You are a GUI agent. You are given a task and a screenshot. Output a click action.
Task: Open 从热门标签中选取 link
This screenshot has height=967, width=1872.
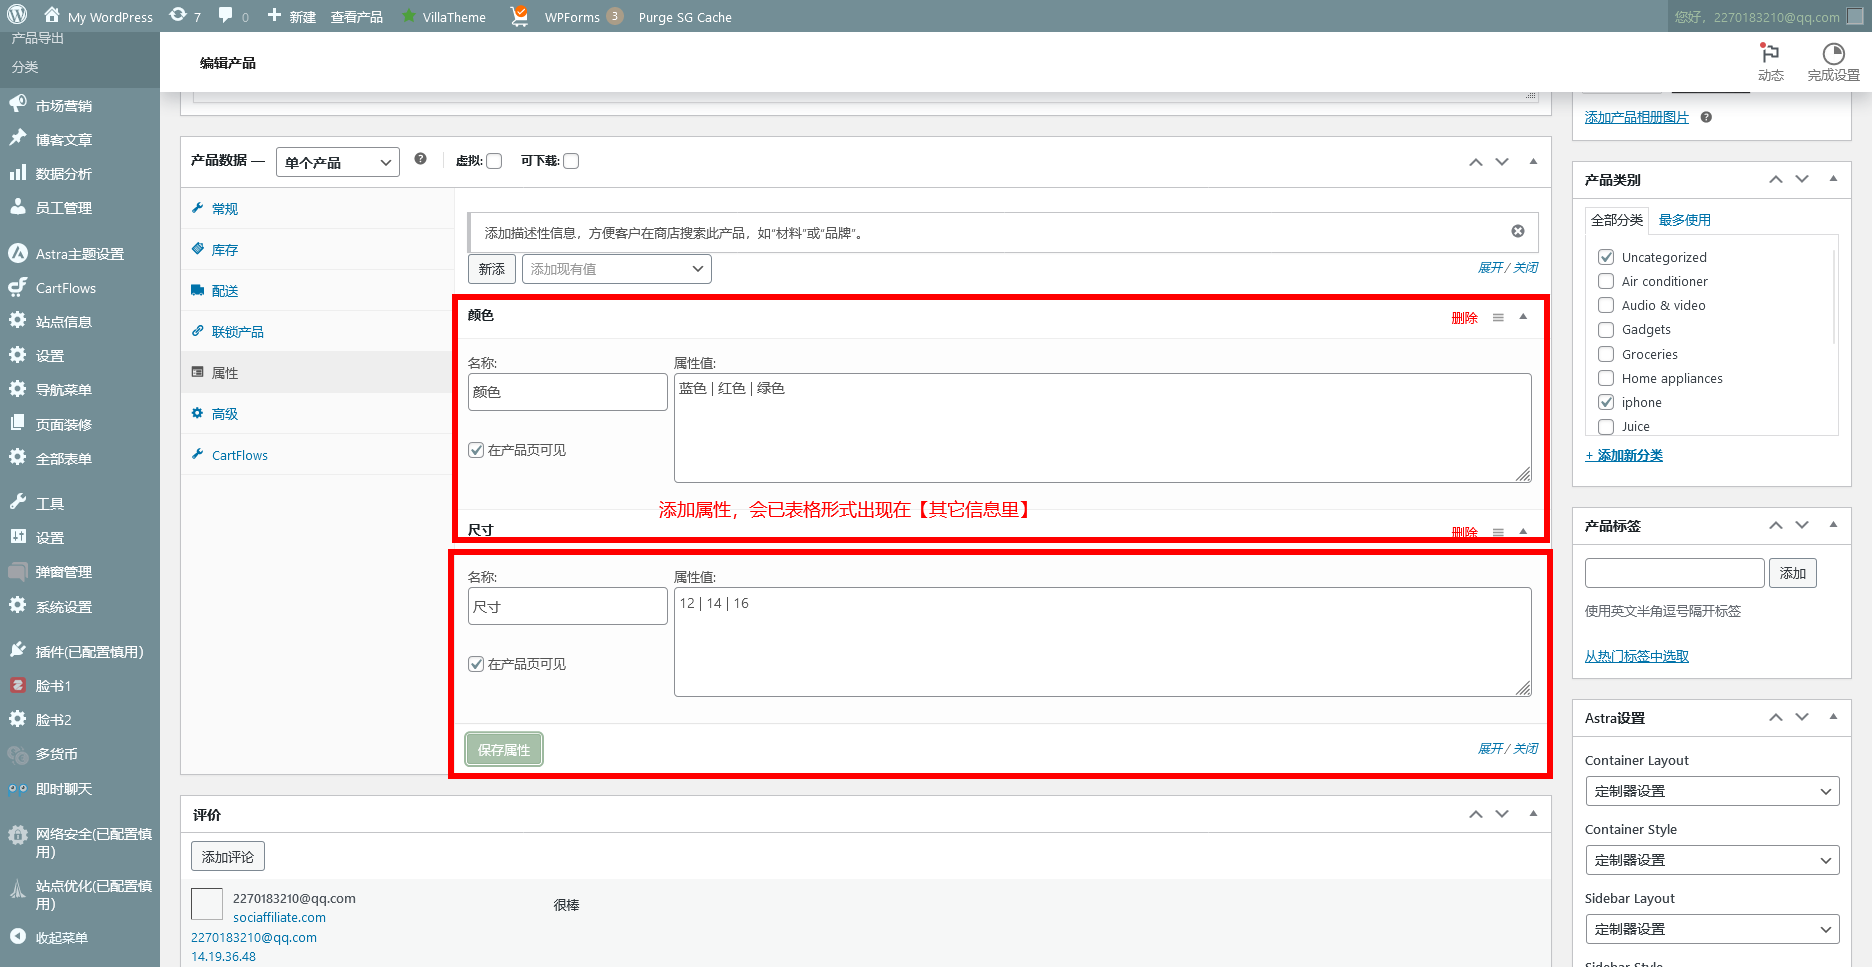[x=1637, y=657]
